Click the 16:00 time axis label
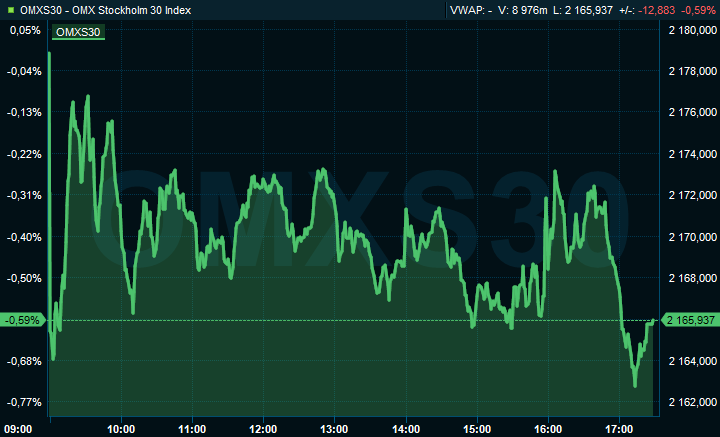The height and width of the screenshot is (437, 720). tap(548, 430)
